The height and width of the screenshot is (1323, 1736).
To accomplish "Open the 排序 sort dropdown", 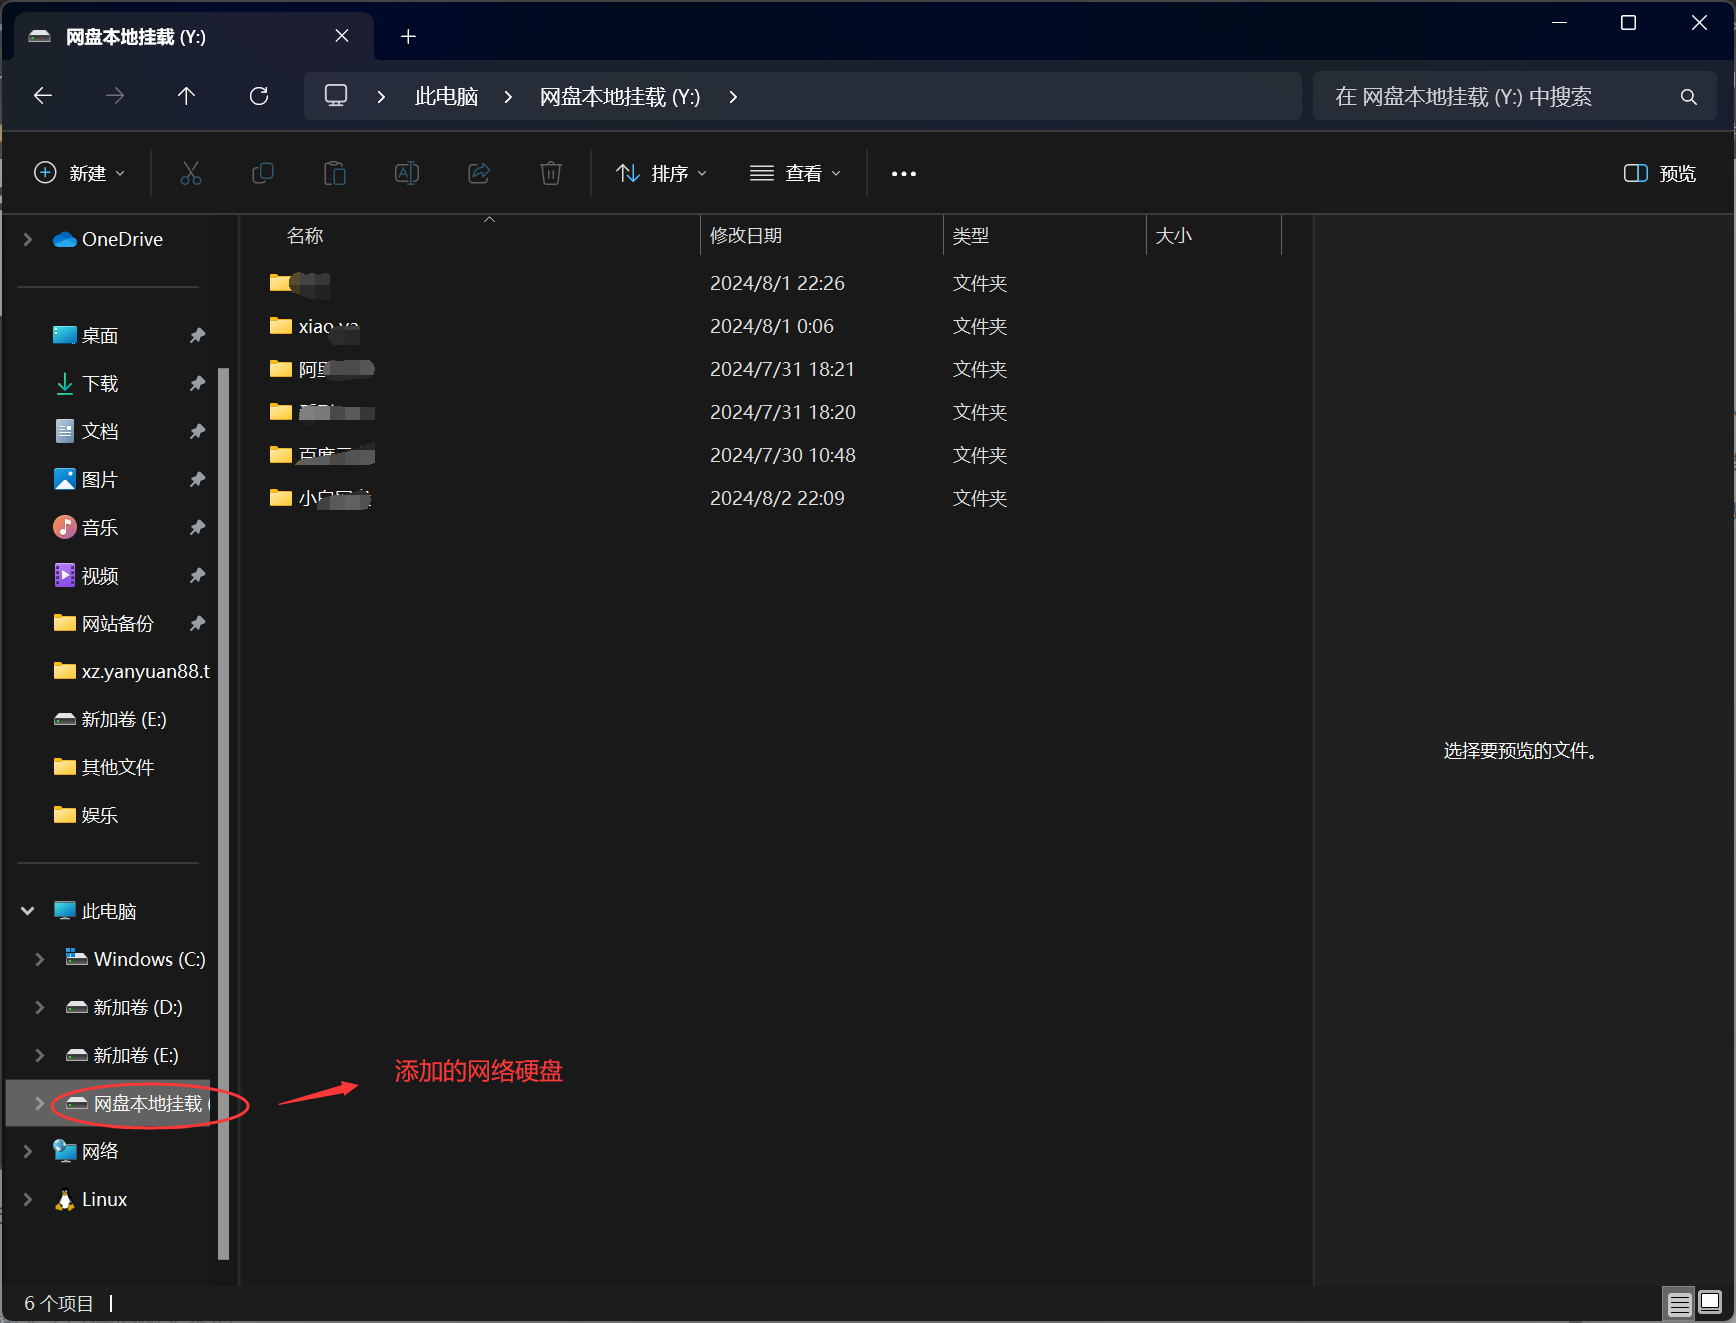I will 661,173.
